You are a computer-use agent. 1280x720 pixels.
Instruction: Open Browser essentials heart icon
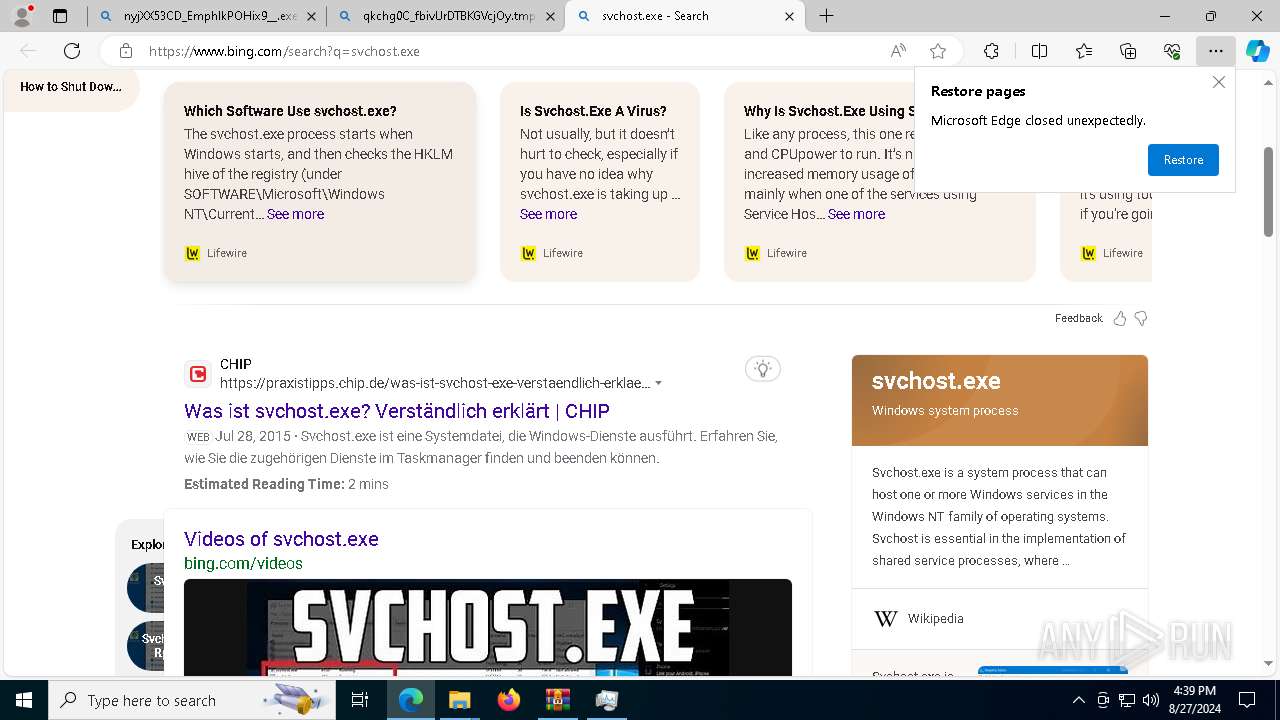(x=1172, y=51)
